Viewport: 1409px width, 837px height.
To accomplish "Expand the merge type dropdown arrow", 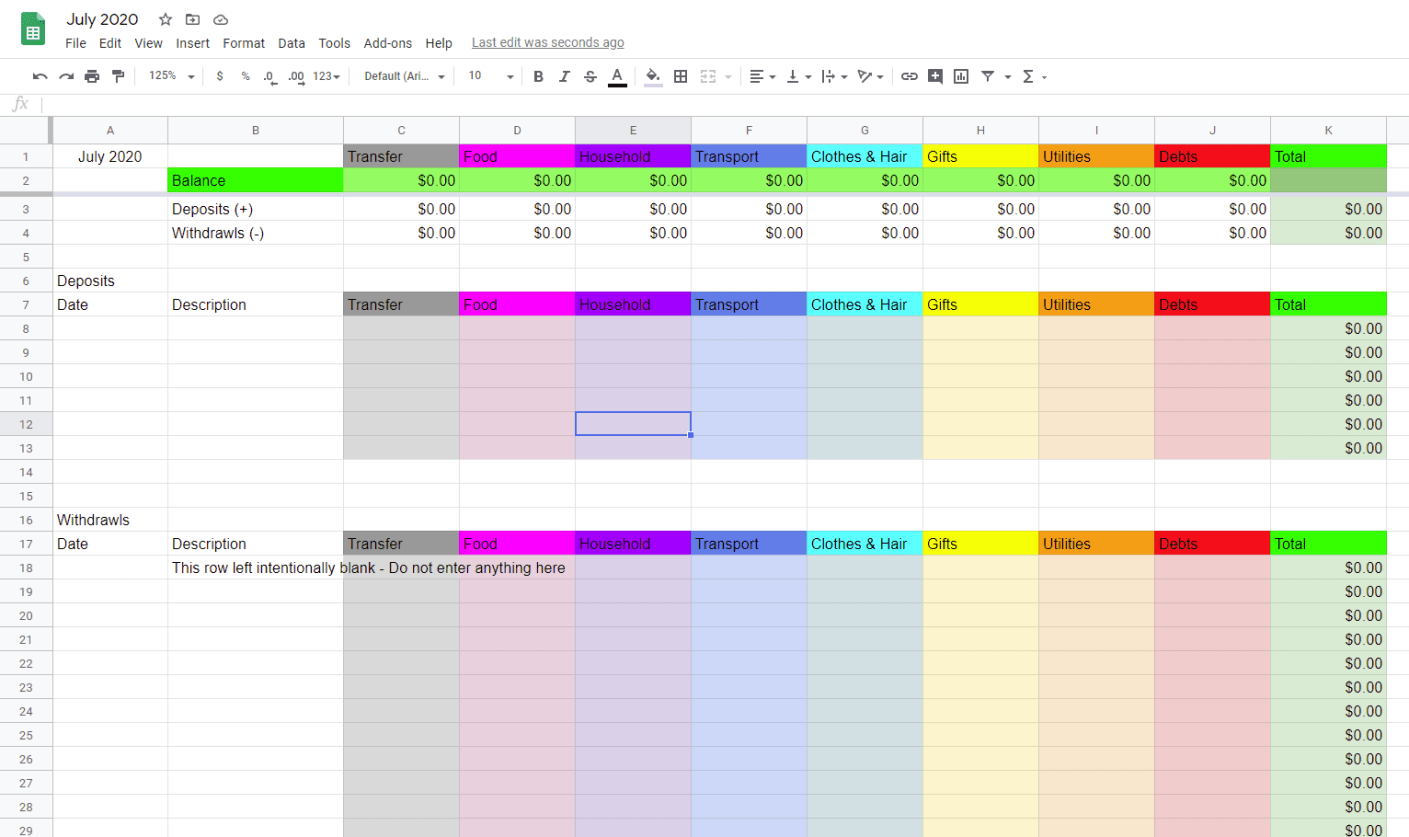I will (728, 76).
